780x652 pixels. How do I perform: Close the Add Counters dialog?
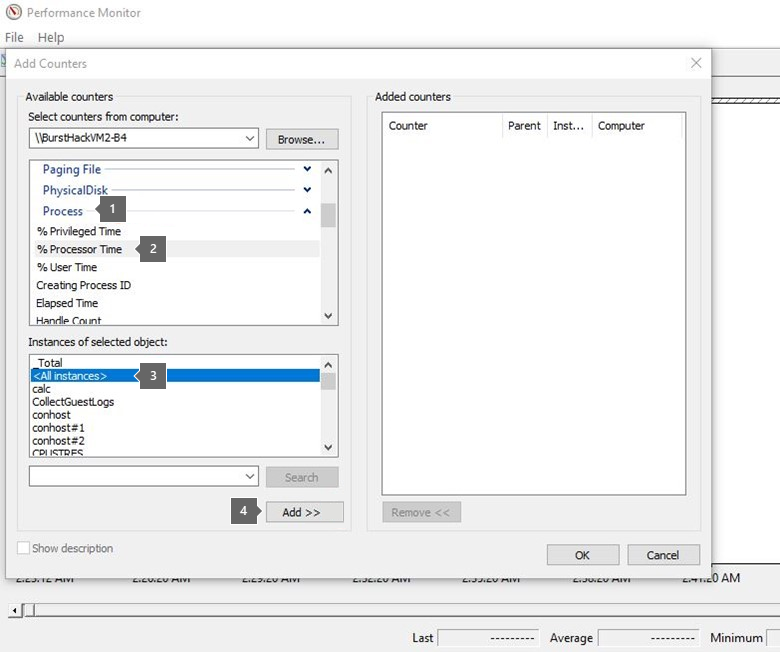point(696,63)
